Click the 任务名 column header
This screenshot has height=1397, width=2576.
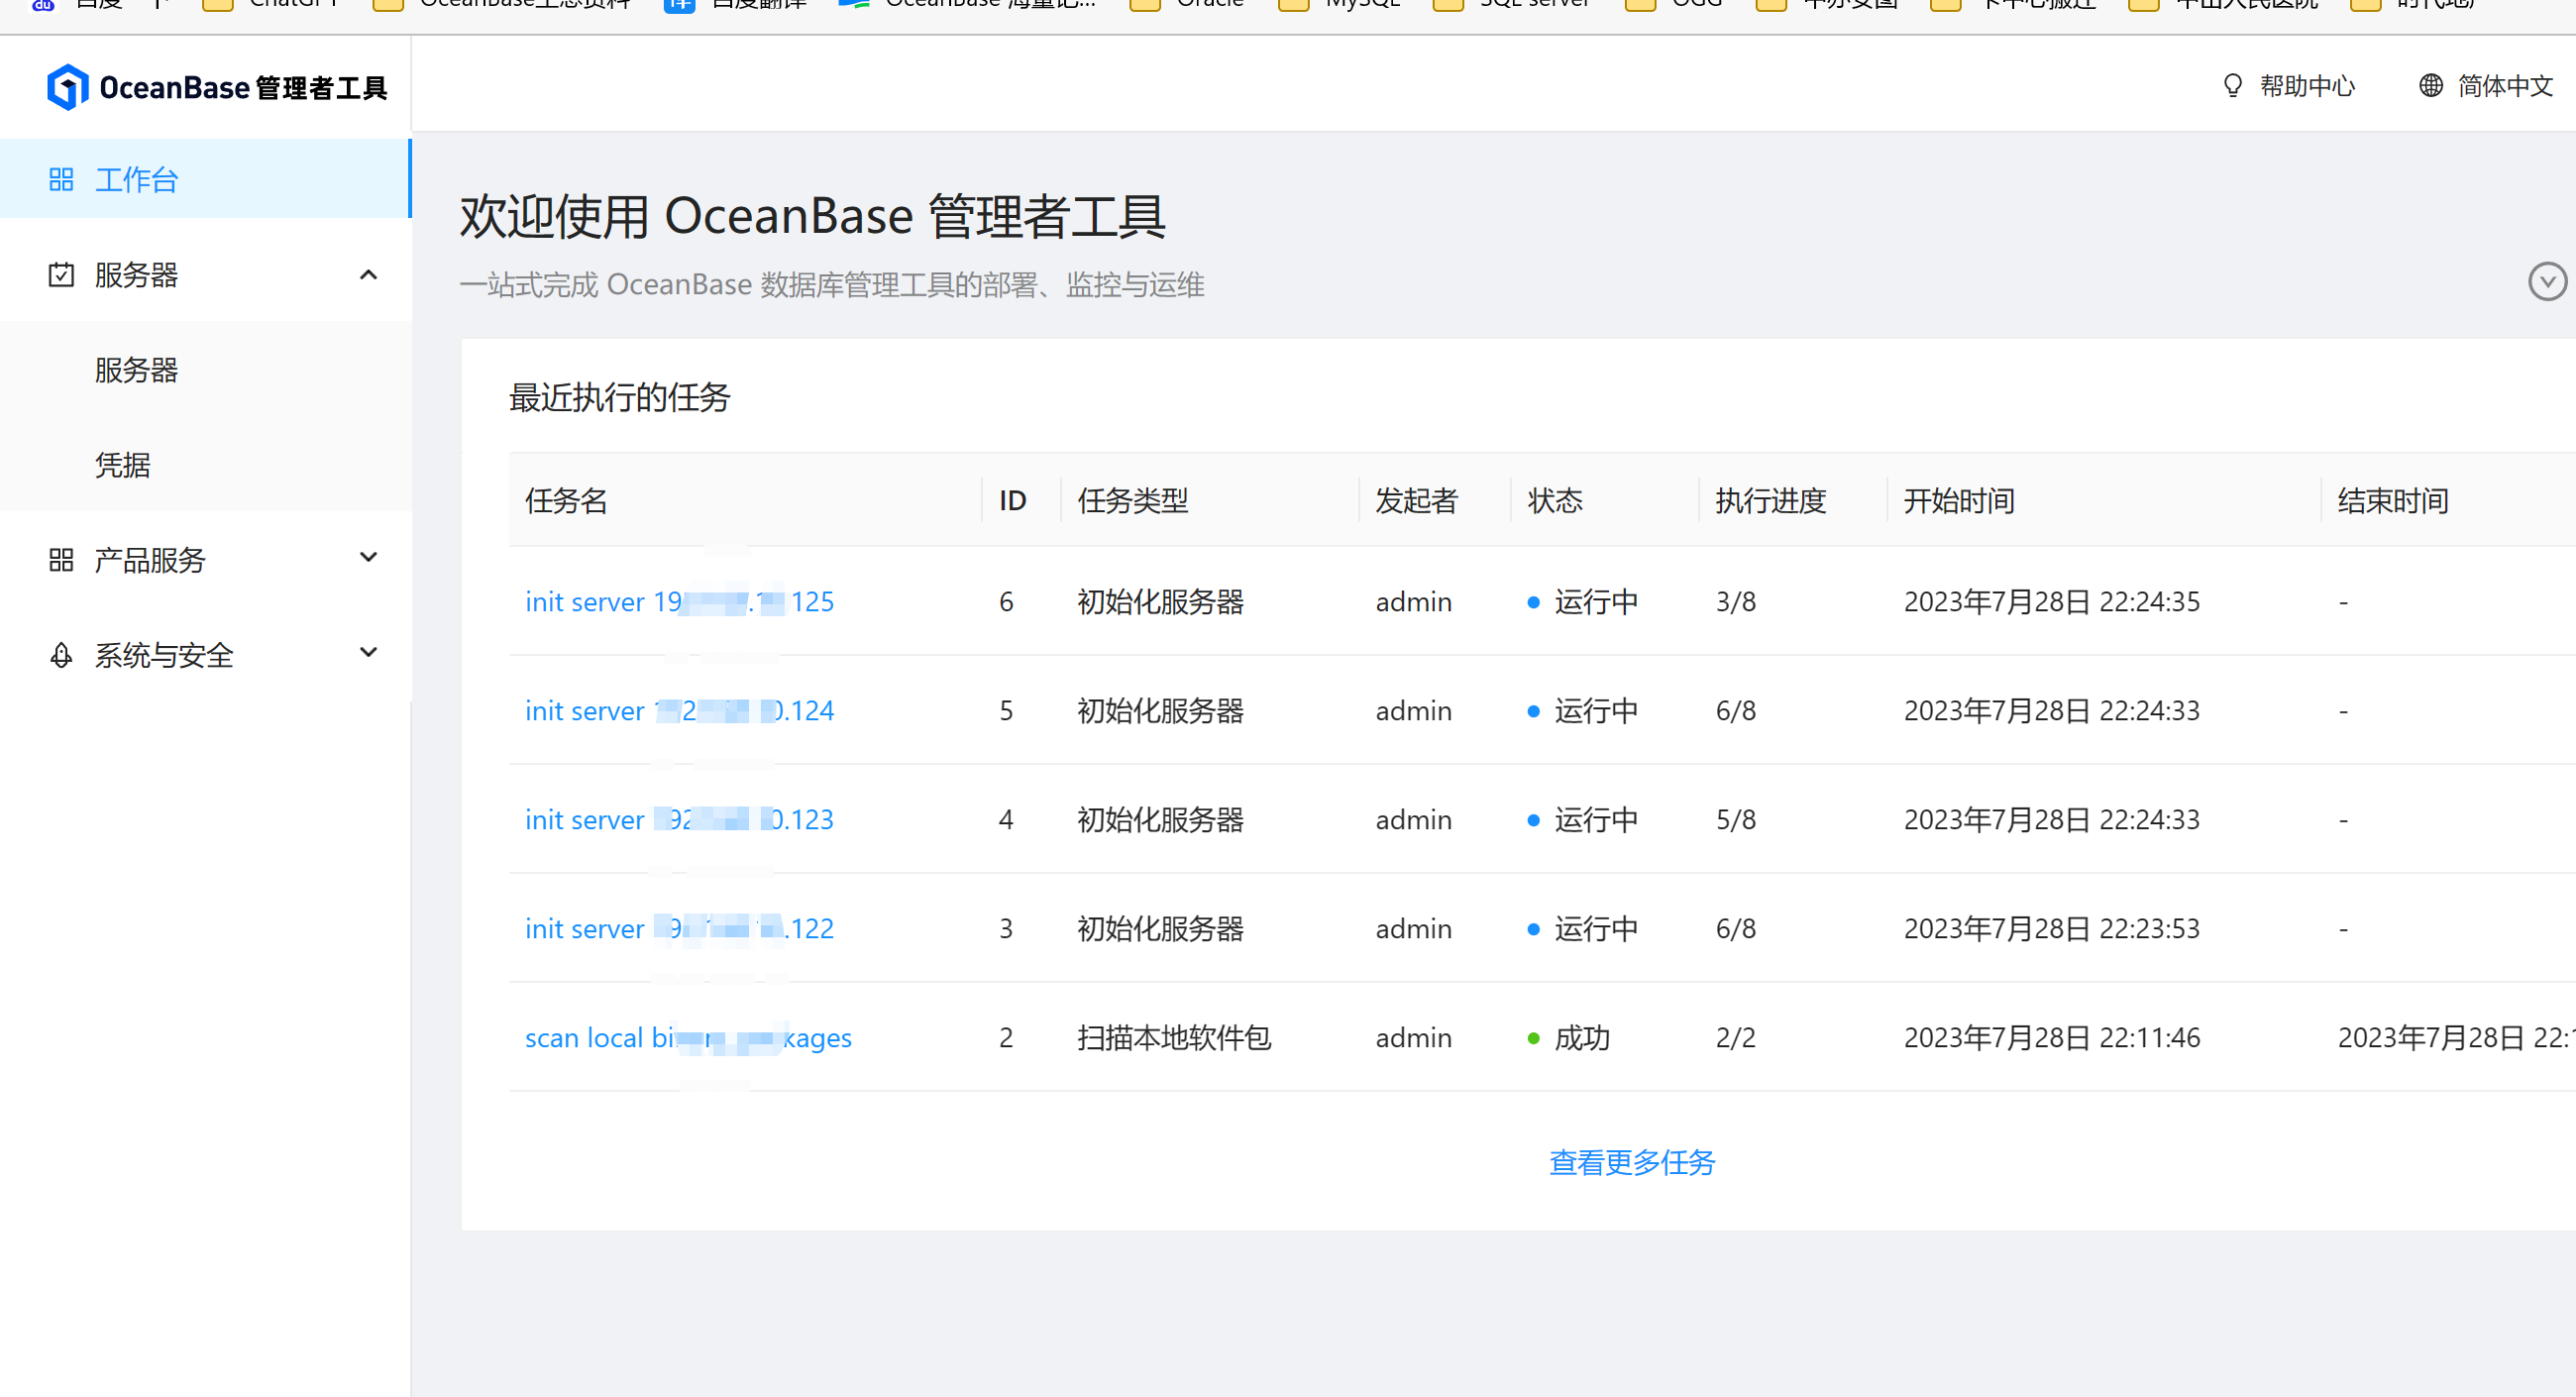pyautogui.click(x=567, y=501)
